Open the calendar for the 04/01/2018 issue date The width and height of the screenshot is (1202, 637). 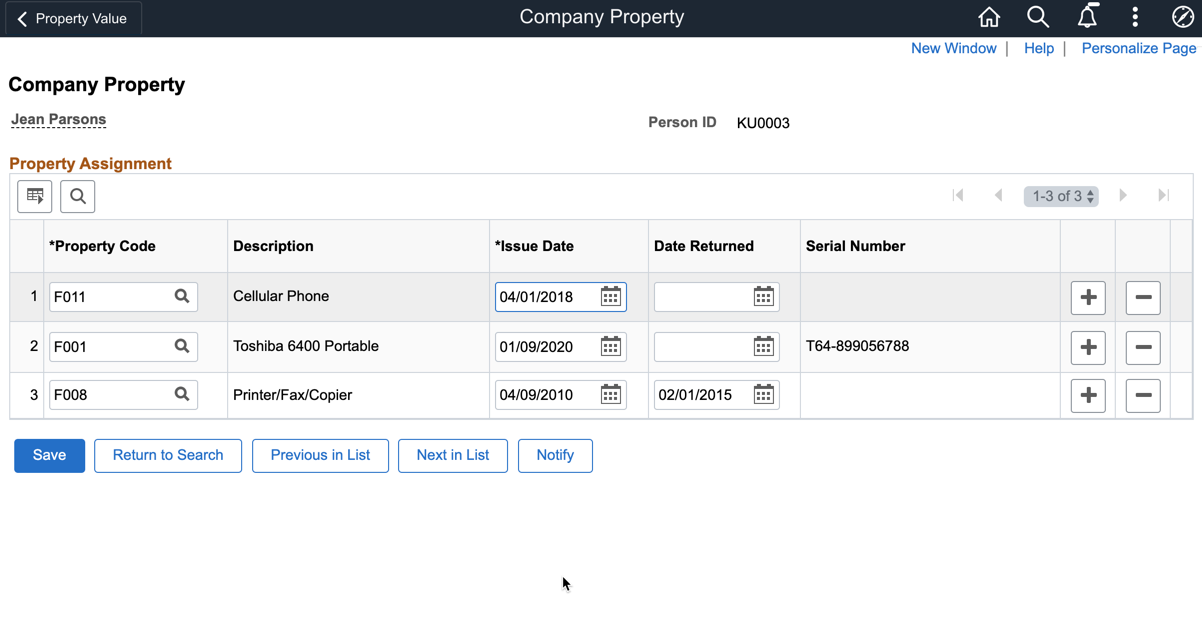[611, 297]
